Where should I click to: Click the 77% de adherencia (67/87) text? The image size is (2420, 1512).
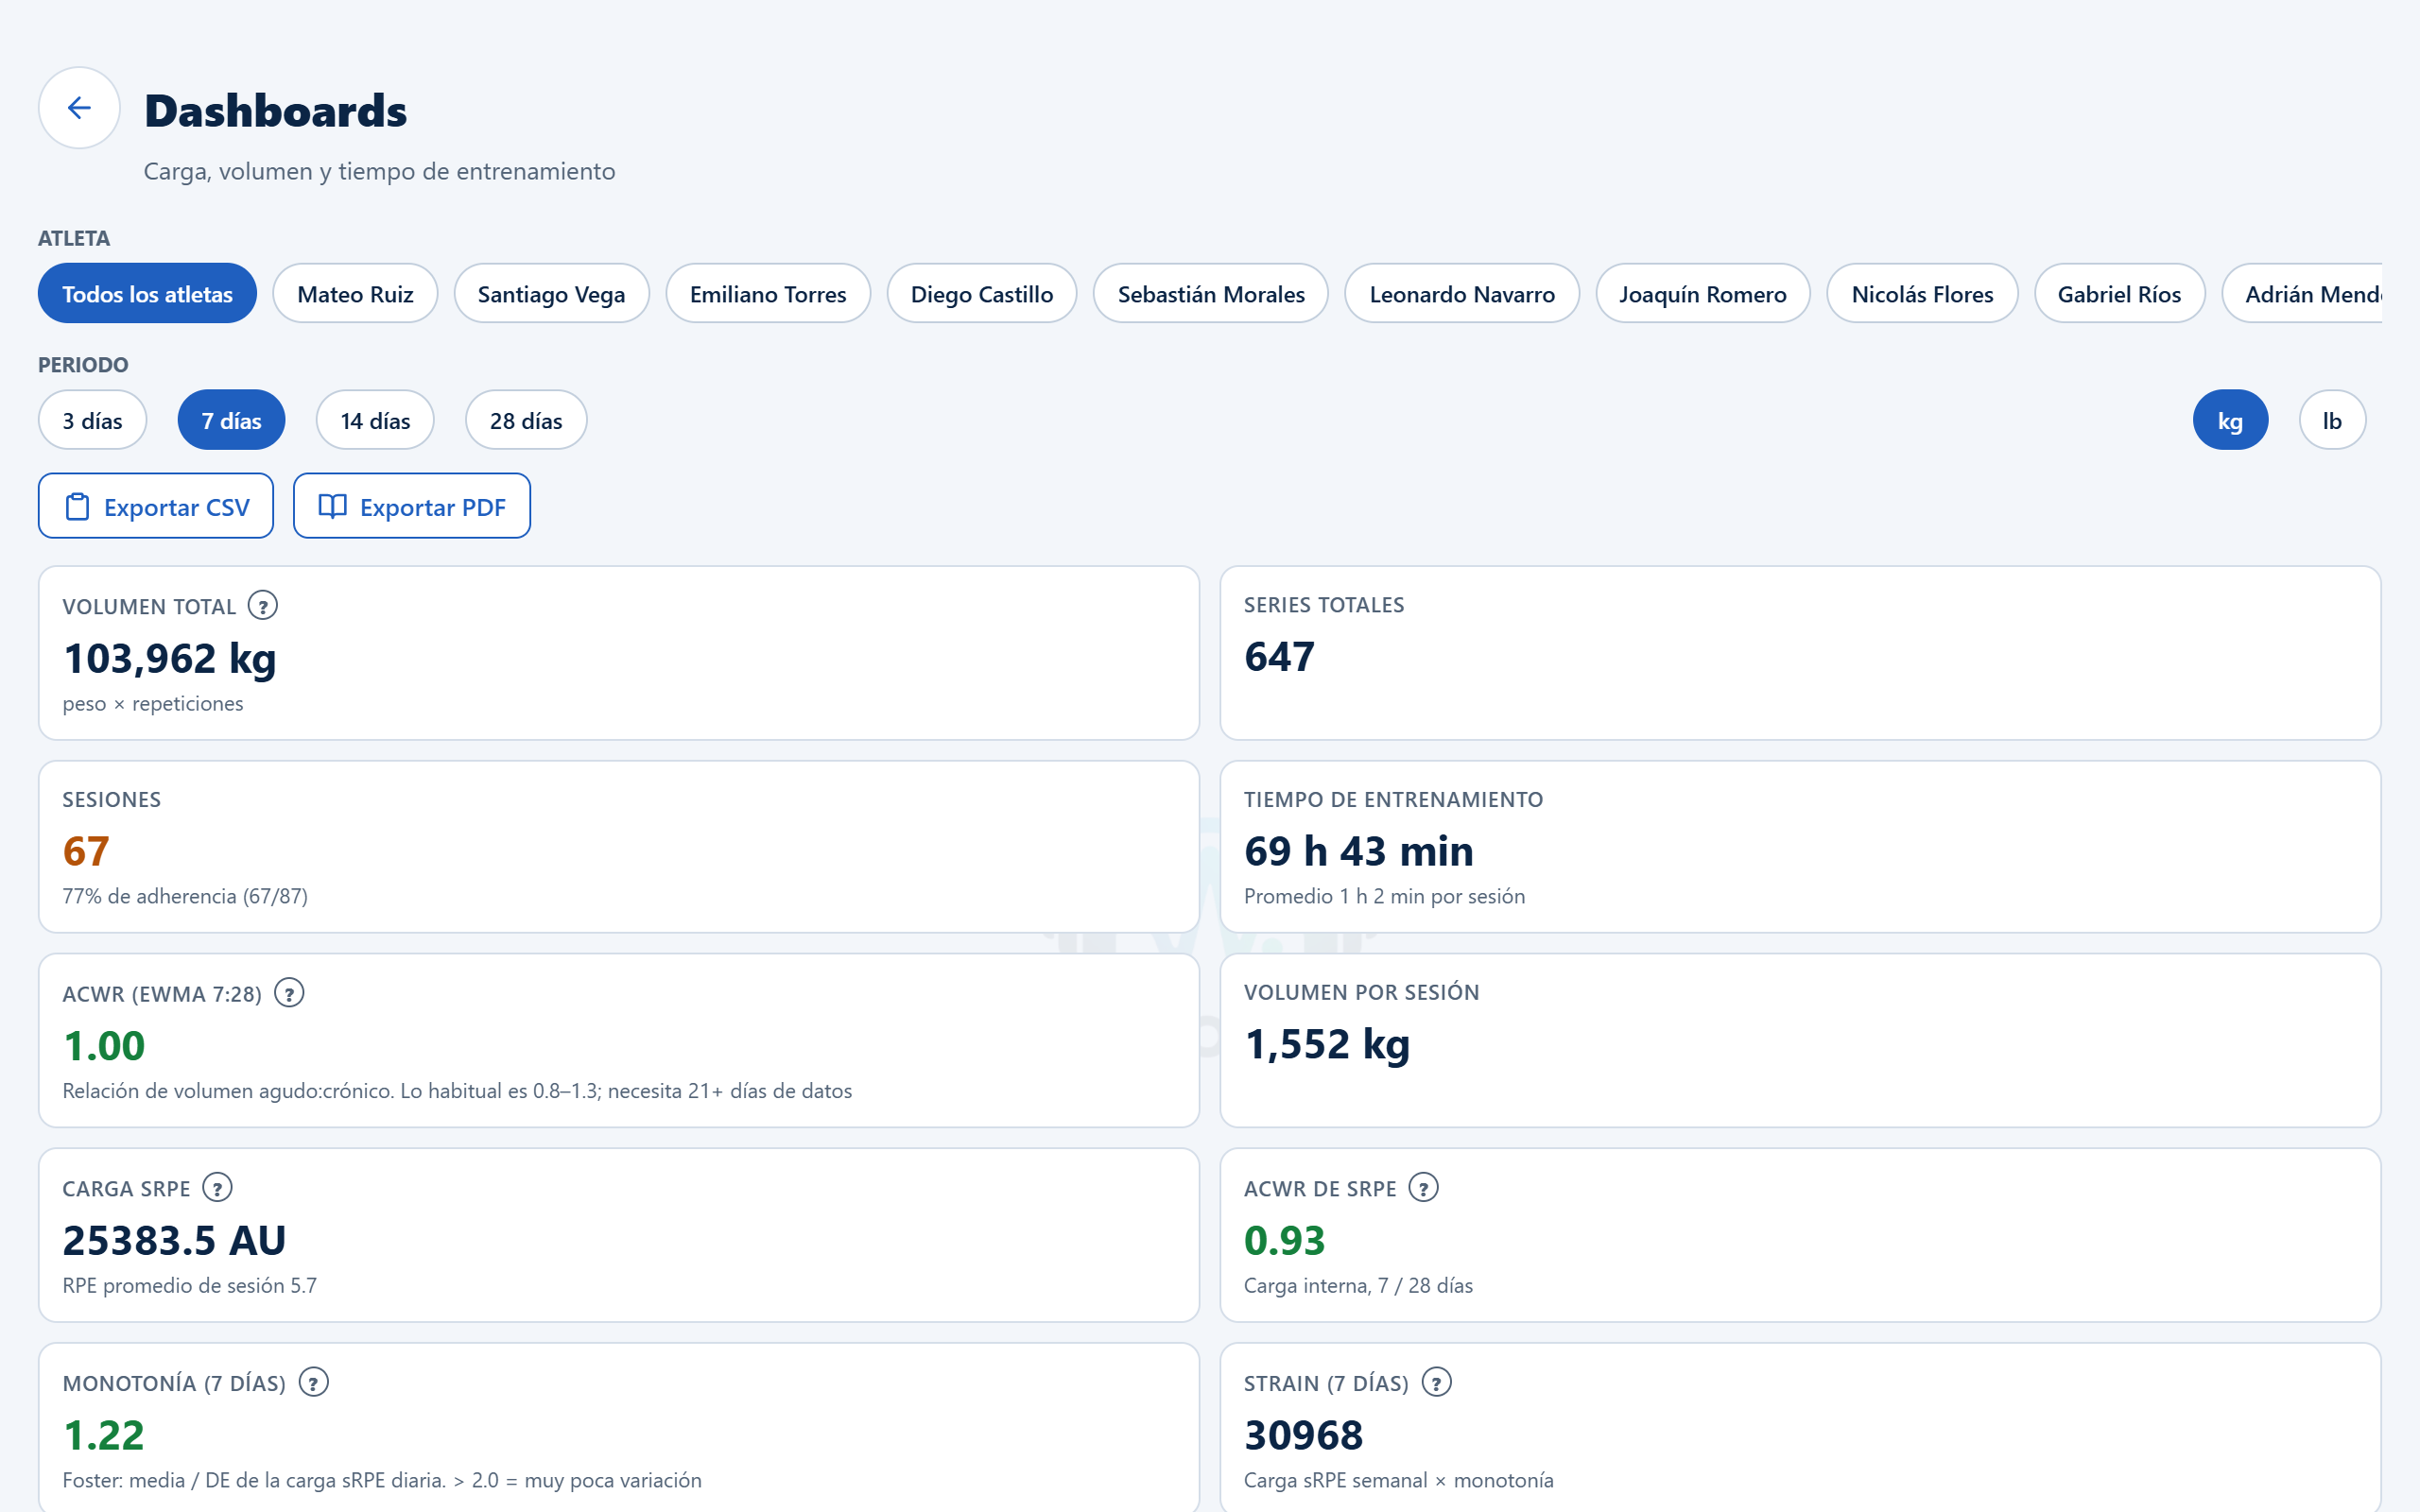[x=185, y=896]
